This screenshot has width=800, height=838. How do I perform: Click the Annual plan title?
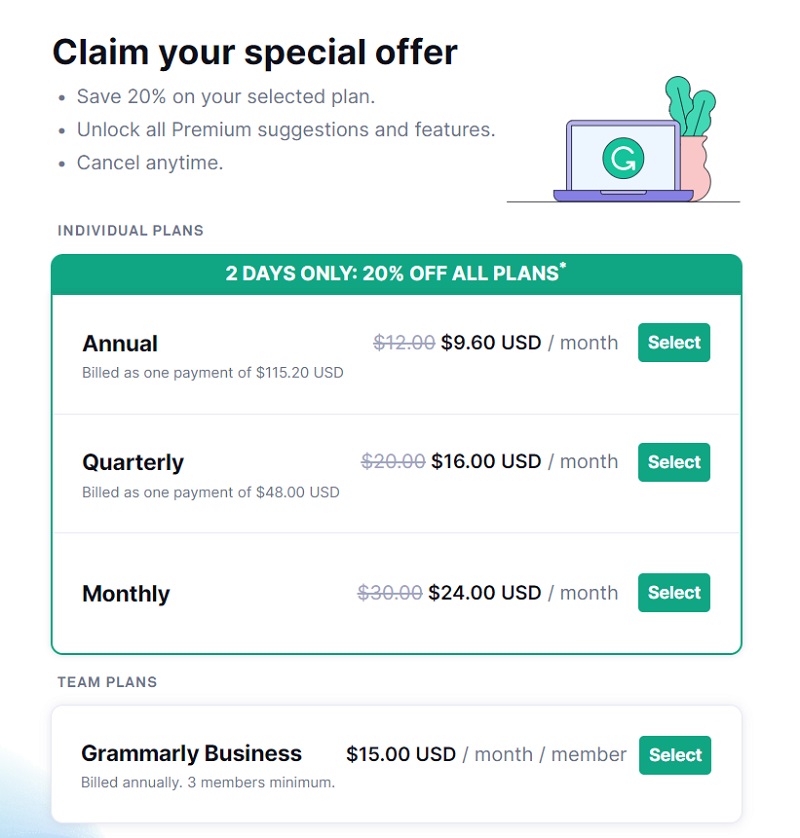[x=120, y=344]
